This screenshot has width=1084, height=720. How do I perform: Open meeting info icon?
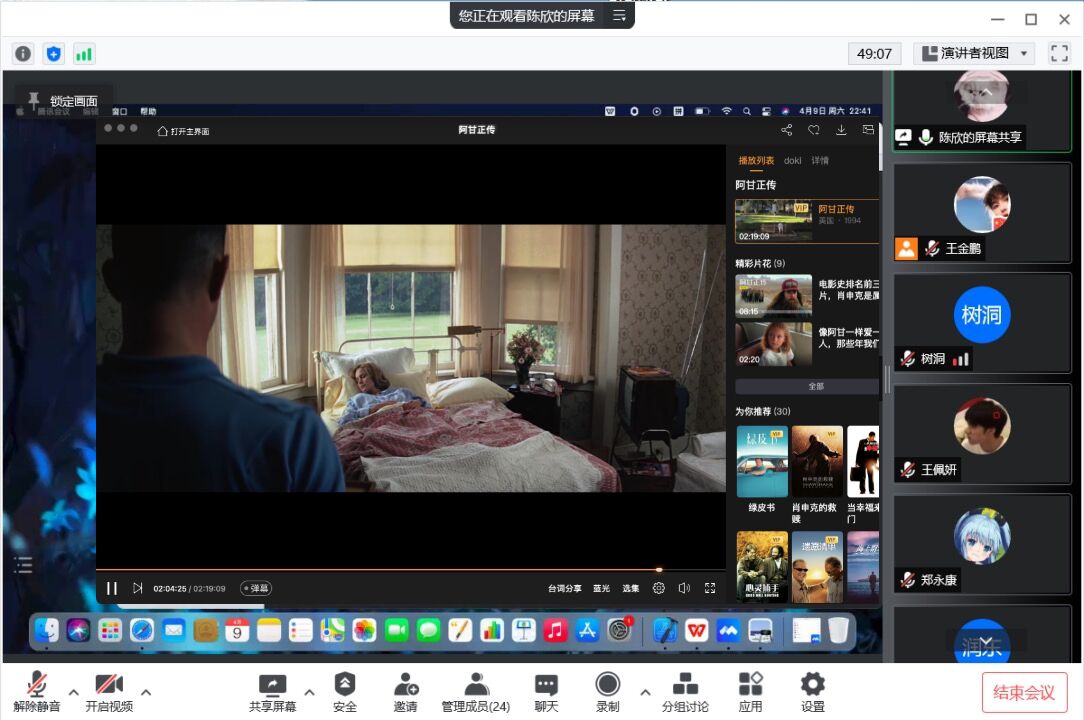23,54
